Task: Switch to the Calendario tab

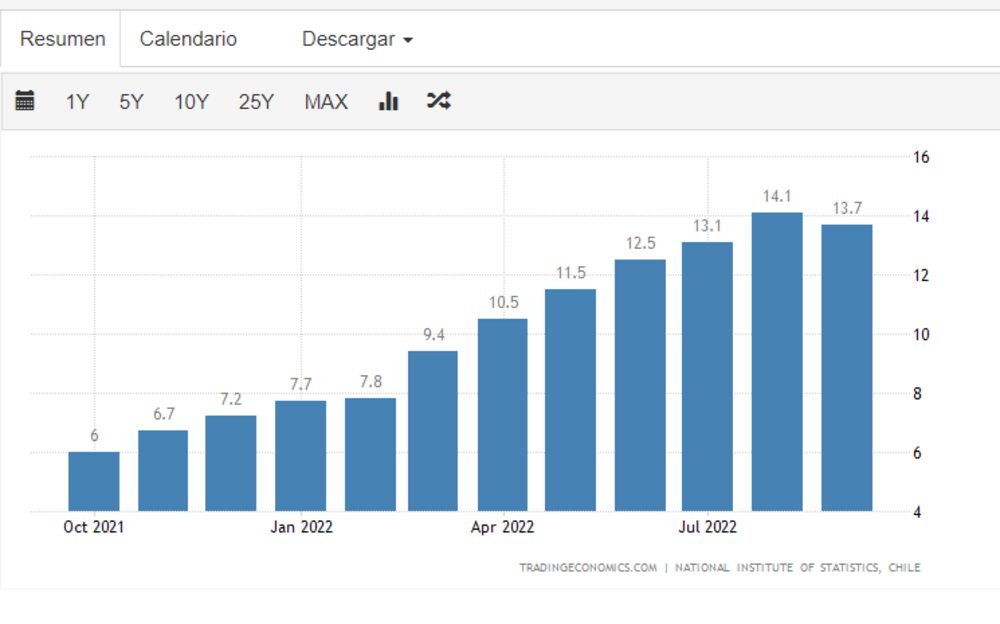Action: tap(189, 38)
